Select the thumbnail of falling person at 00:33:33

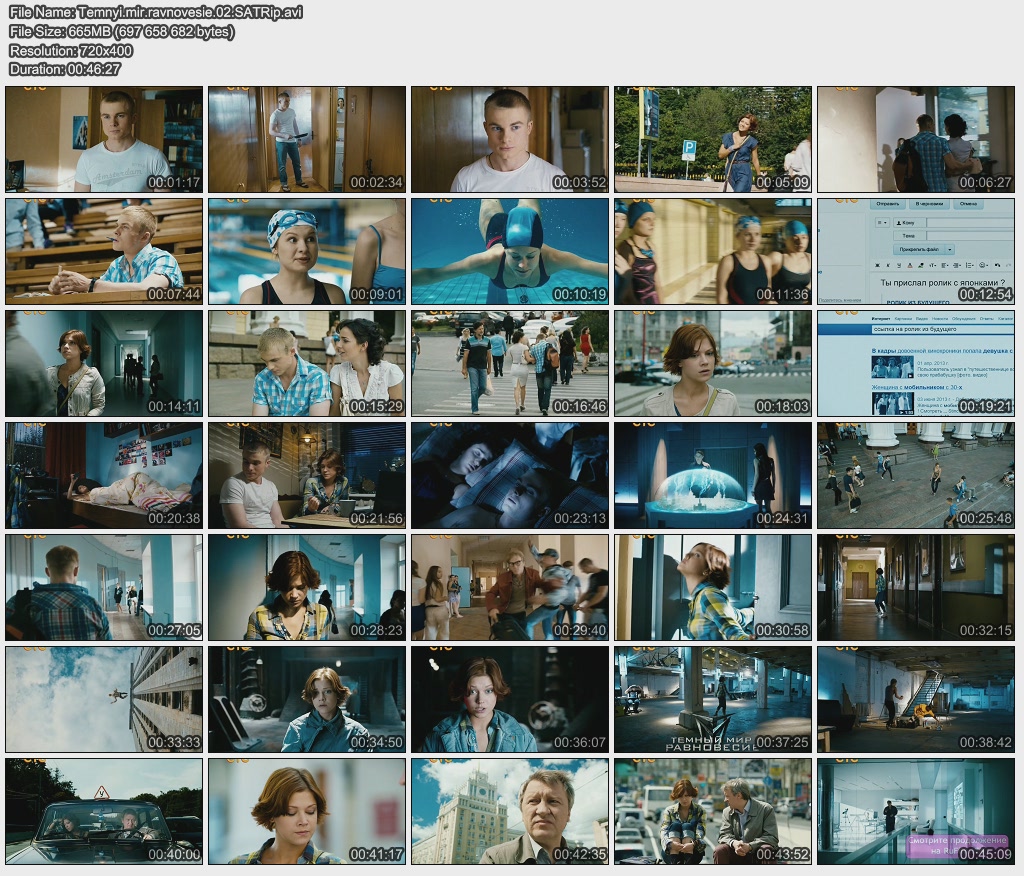[104, 698]
